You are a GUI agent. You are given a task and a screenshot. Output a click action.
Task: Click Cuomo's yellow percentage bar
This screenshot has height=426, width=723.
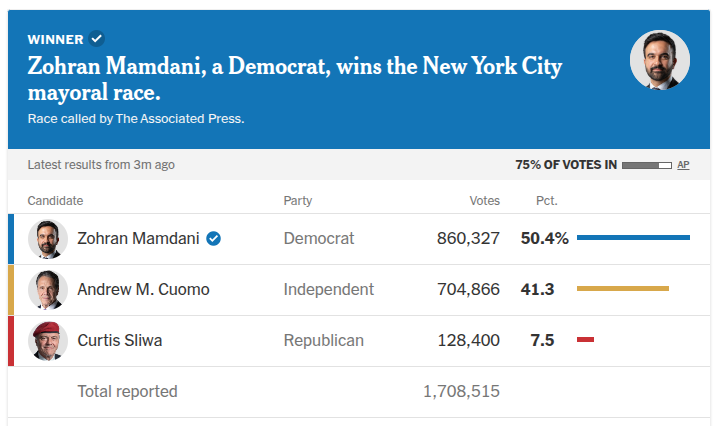pos(622,289)
